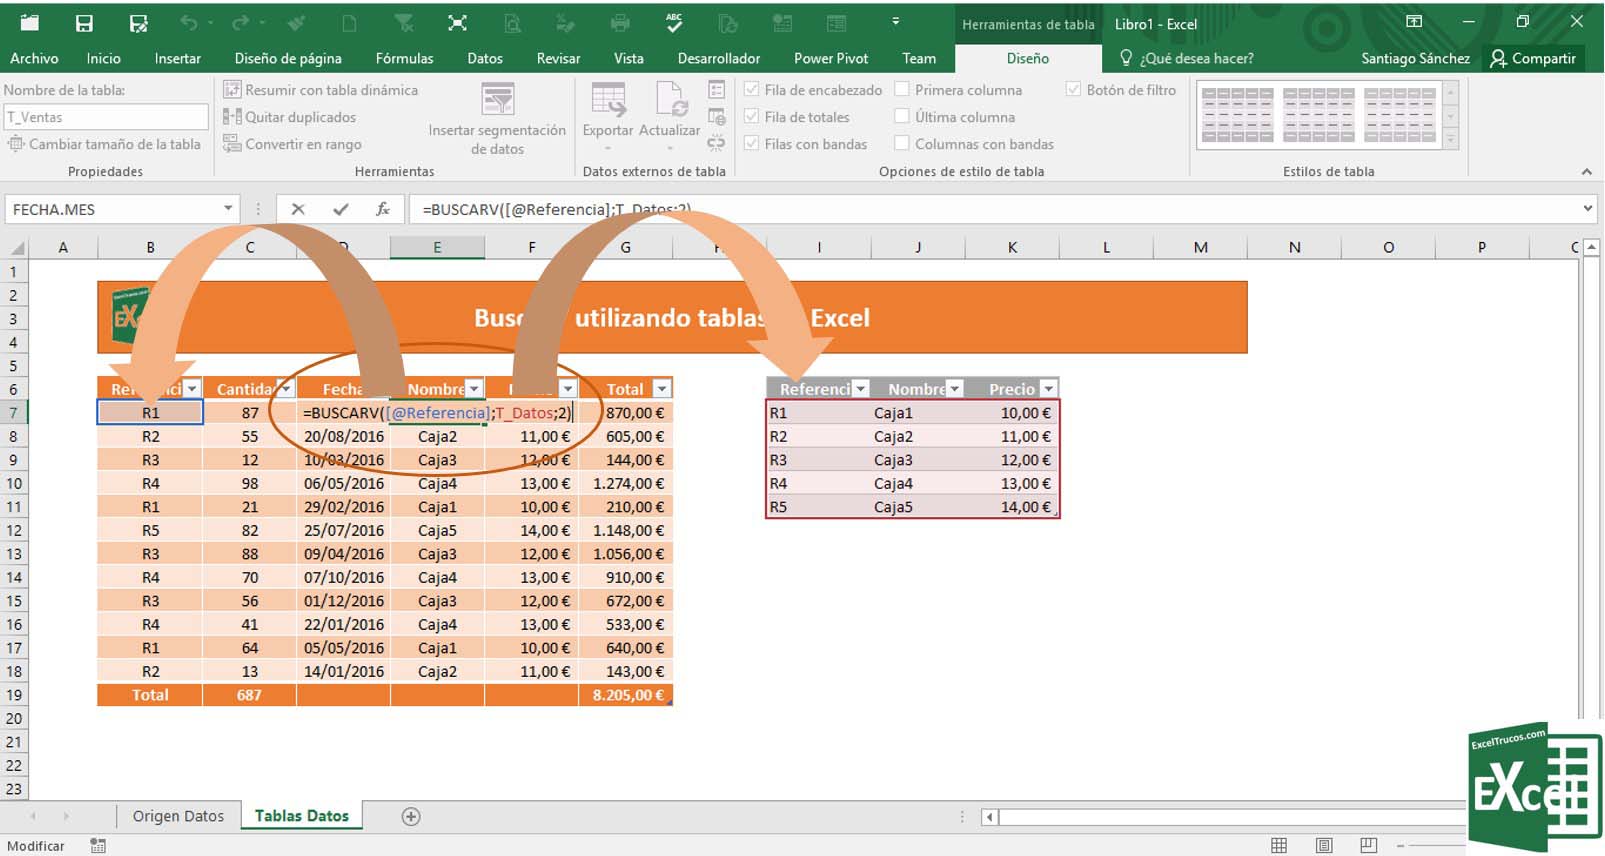Click the Save icon in quick access toolbar
Screen dimensions: 1605x856
pos(84,23)
